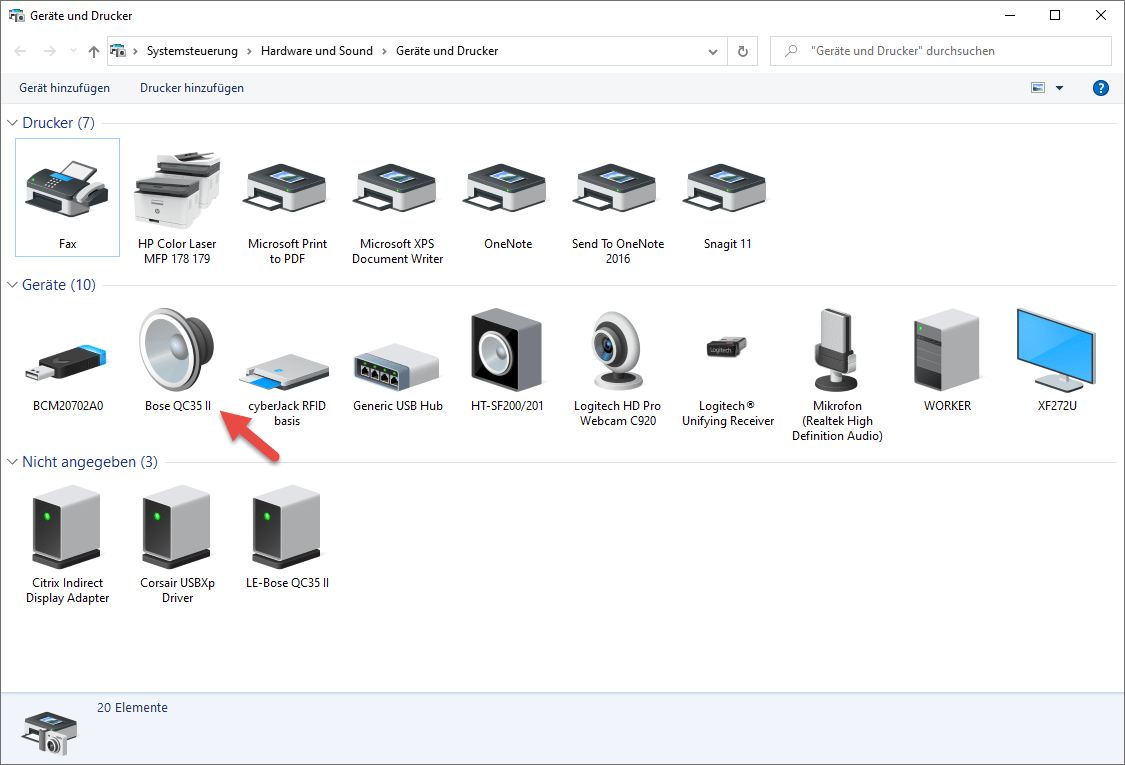Screen dimensions: 1125x765
Task: Click the control panel icon in address bar
Action: pos(118,51)
